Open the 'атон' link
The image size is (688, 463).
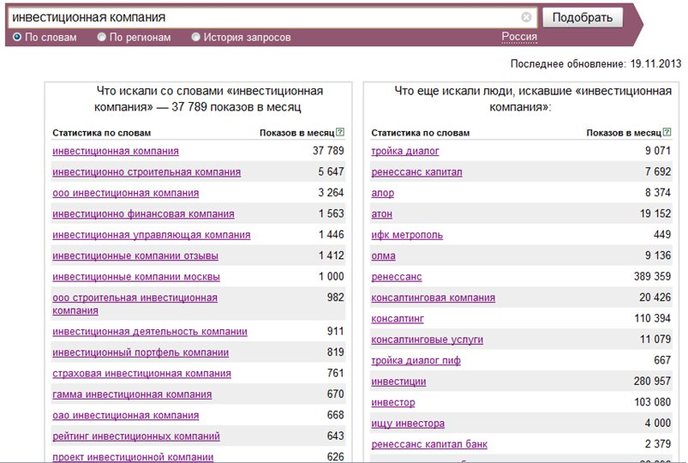point(382,214)
